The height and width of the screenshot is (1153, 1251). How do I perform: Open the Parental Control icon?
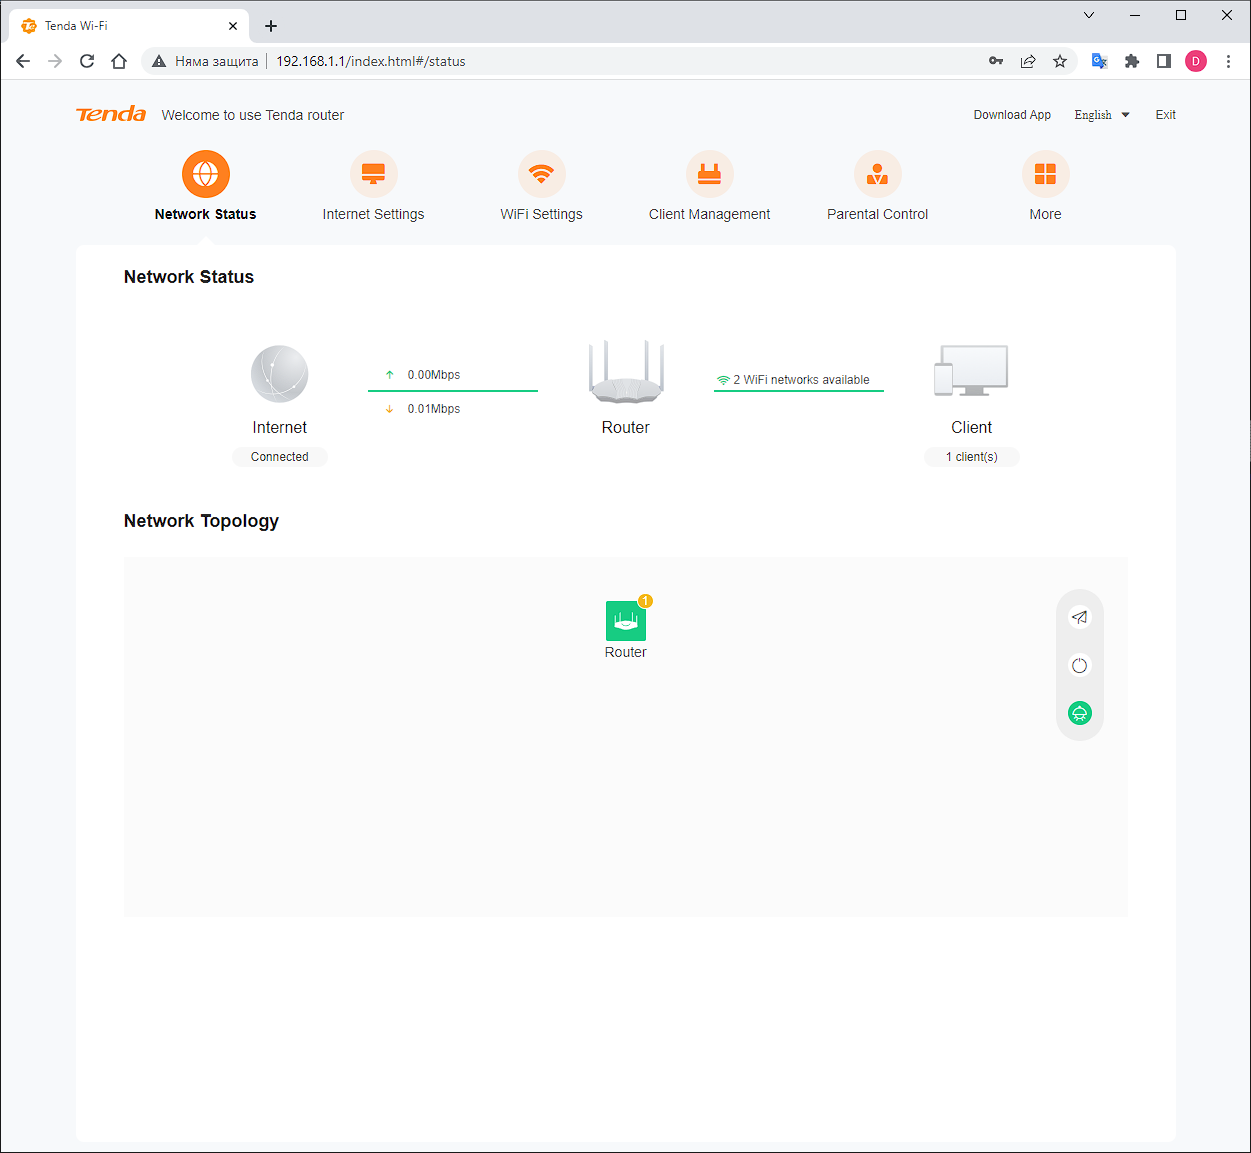pyautogui.click(x=878, y=174)
